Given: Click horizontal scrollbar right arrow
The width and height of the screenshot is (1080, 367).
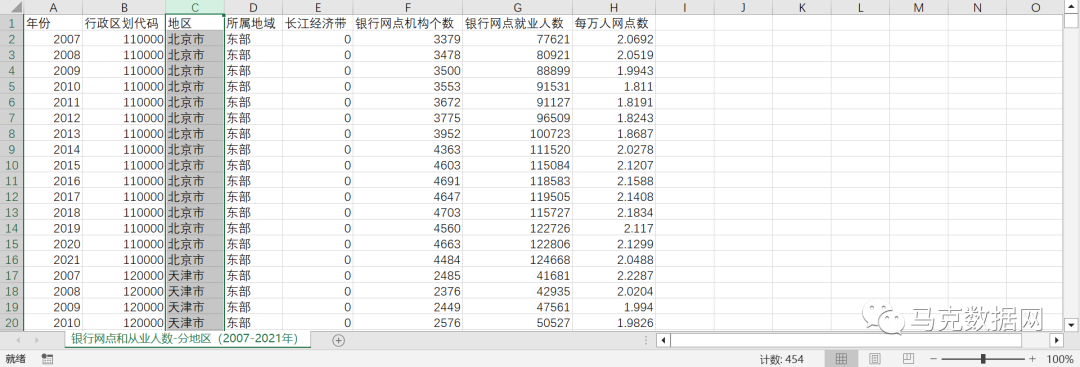Looking at the screenshot, I should pyautogui.click(x=1057, y=340).
